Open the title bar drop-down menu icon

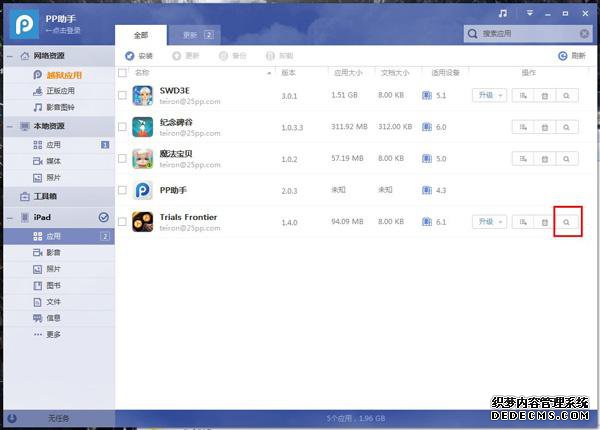coord(530,13)
